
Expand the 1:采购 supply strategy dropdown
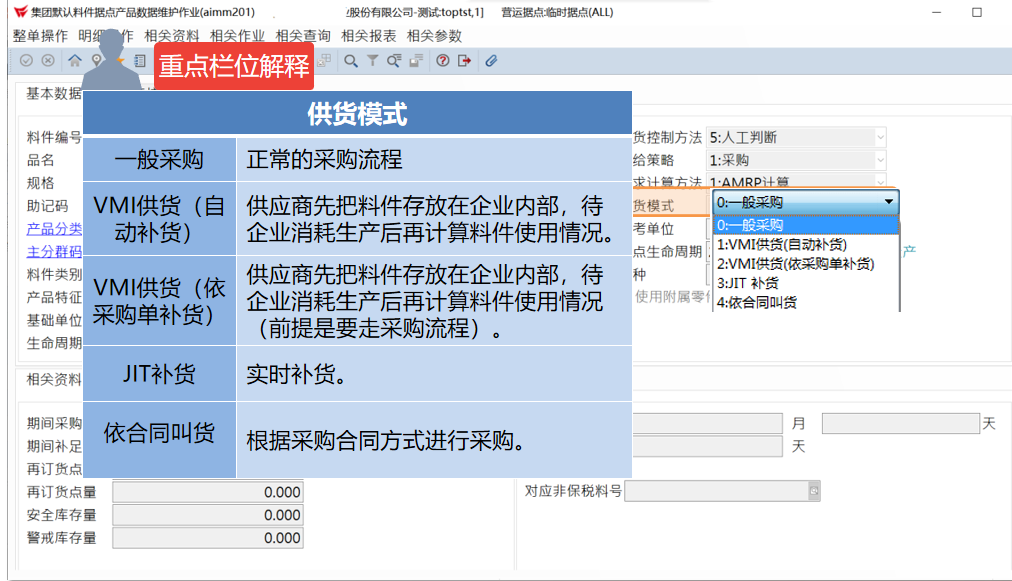(880, 160)
